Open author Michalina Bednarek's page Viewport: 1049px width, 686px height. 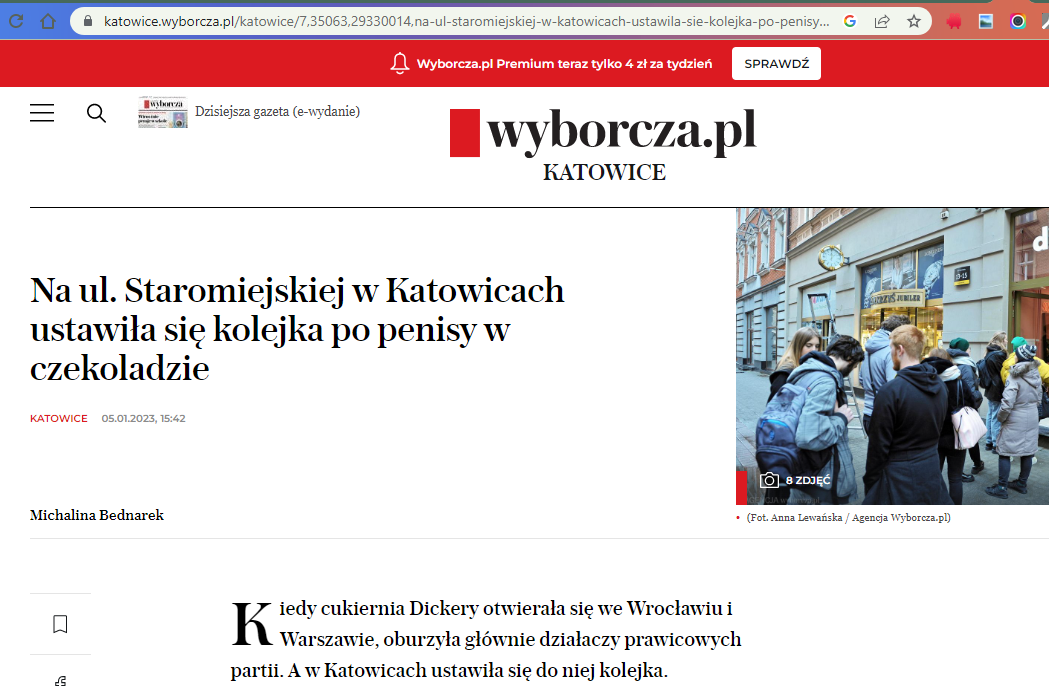[97, 515]
